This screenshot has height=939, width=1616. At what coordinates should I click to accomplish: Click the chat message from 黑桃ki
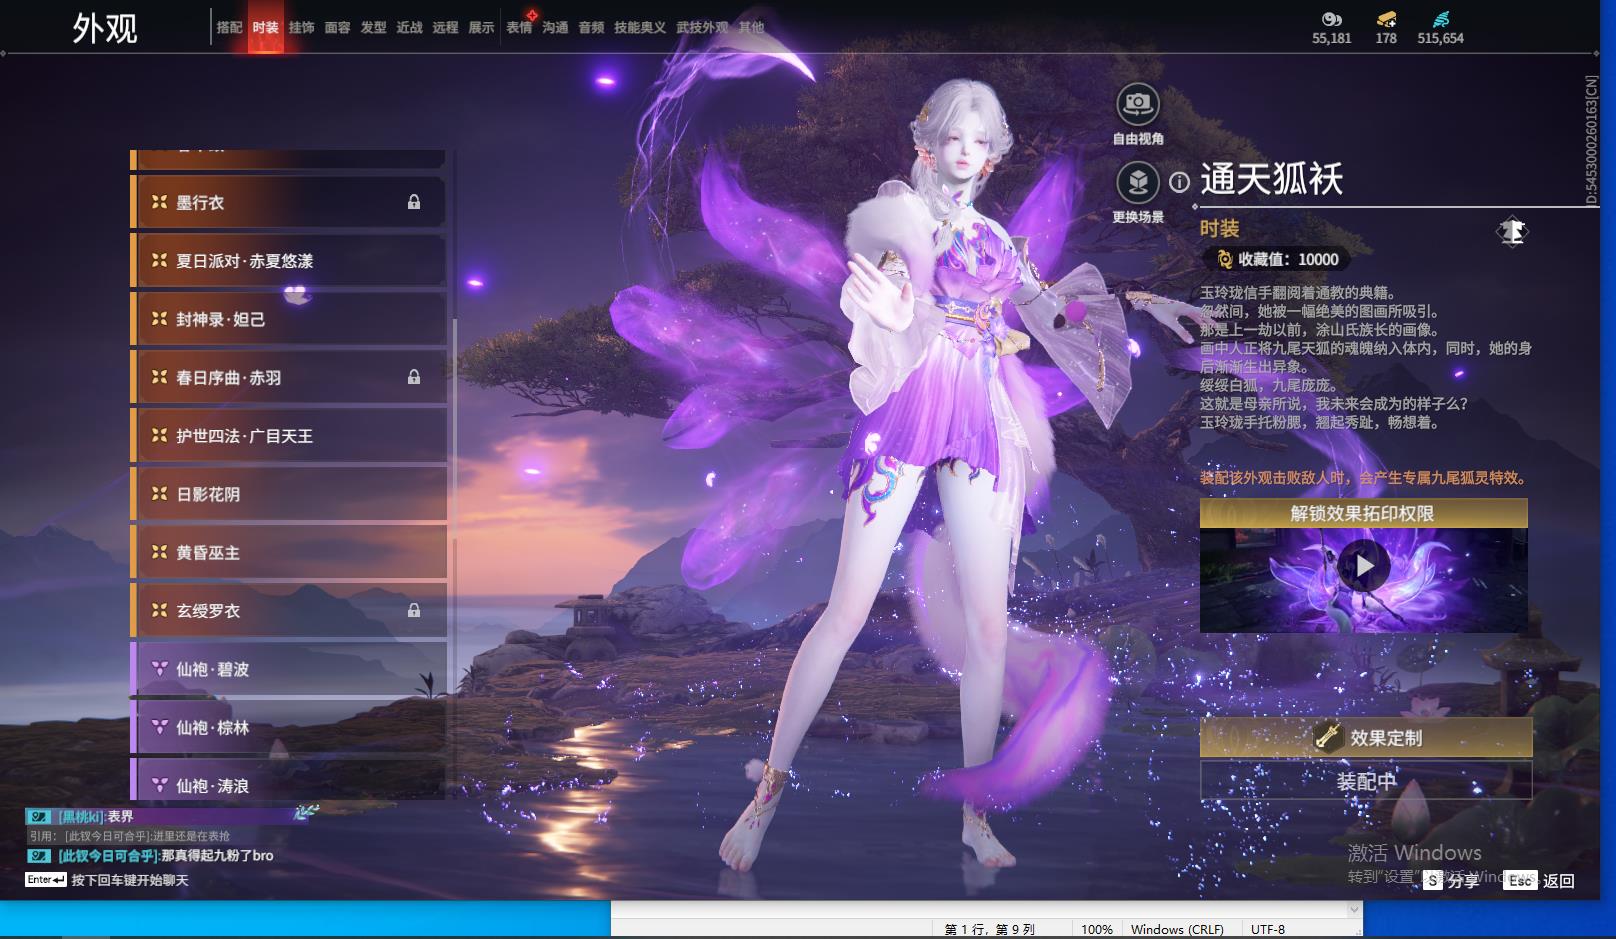pos(95,816)
